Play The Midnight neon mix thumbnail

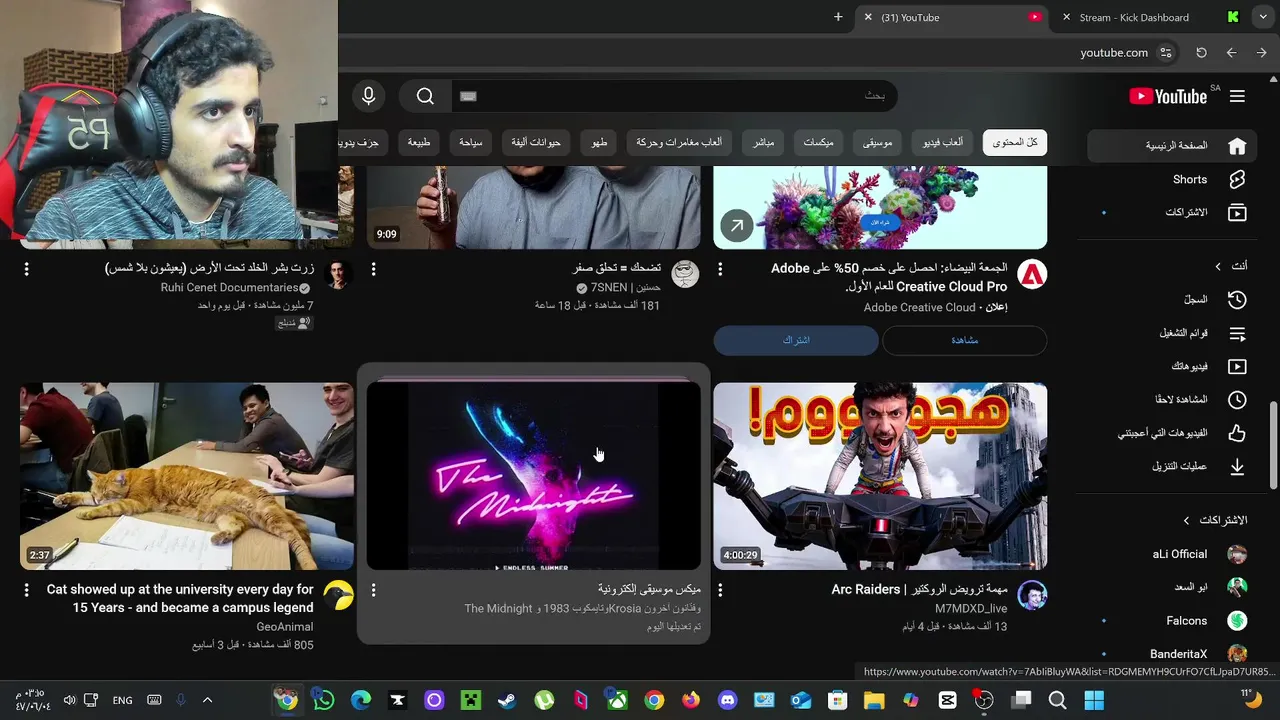tap(533, 476)
